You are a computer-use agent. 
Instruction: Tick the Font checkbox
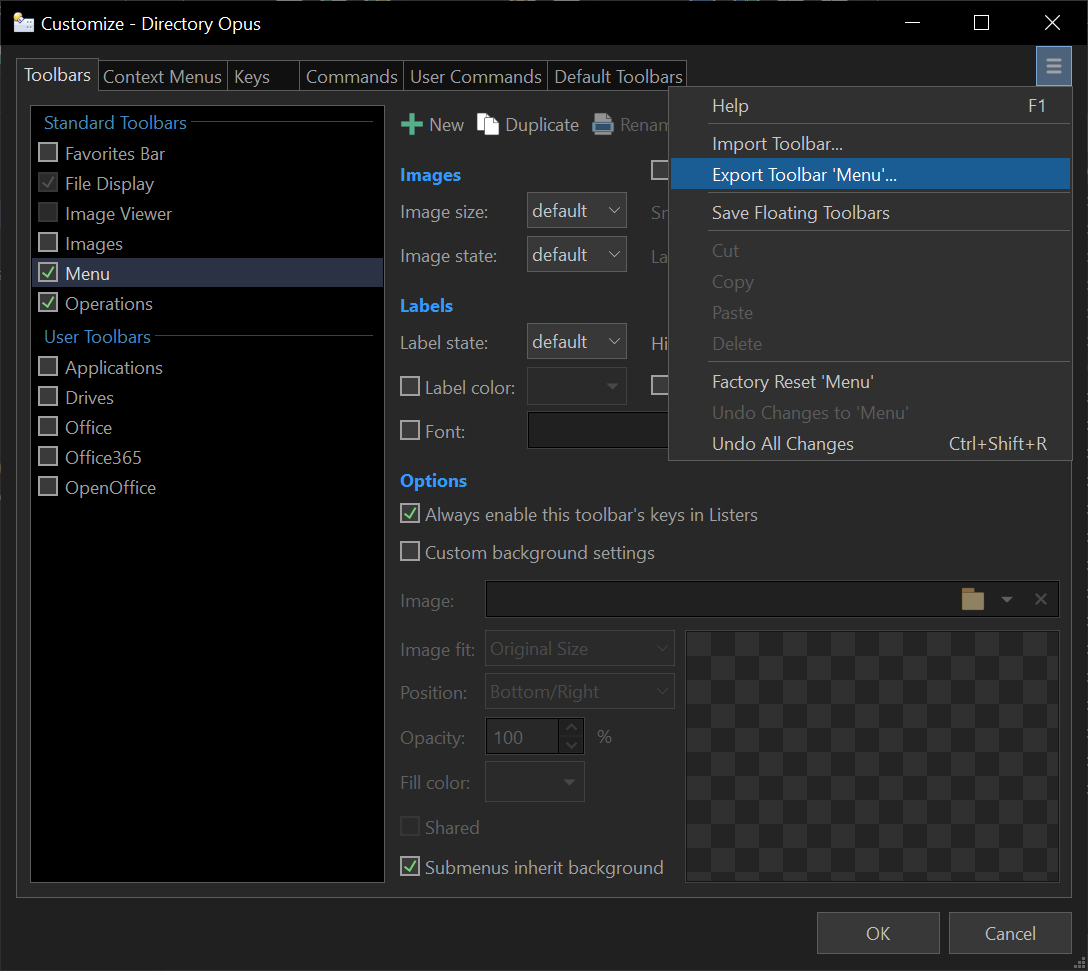pos(410,430)
